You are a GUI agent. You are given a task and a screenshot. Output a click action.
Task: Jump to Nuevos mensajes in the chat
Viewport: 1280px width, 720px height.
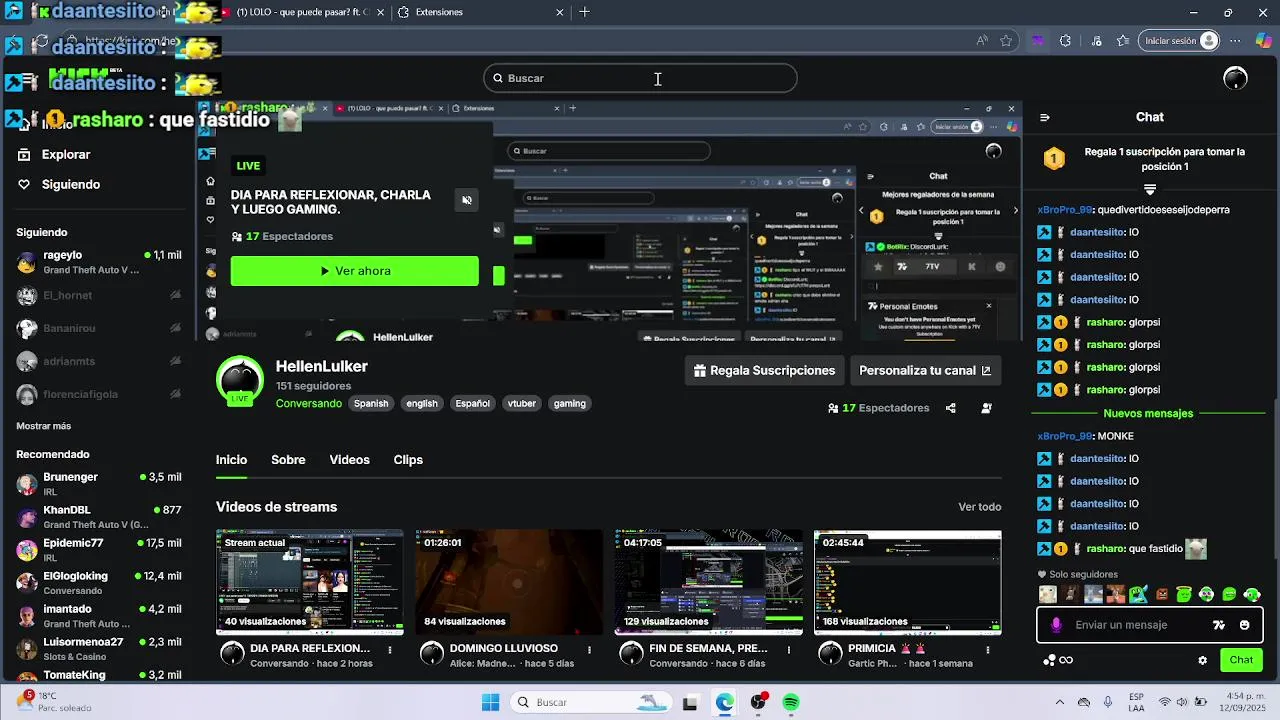1148,414
